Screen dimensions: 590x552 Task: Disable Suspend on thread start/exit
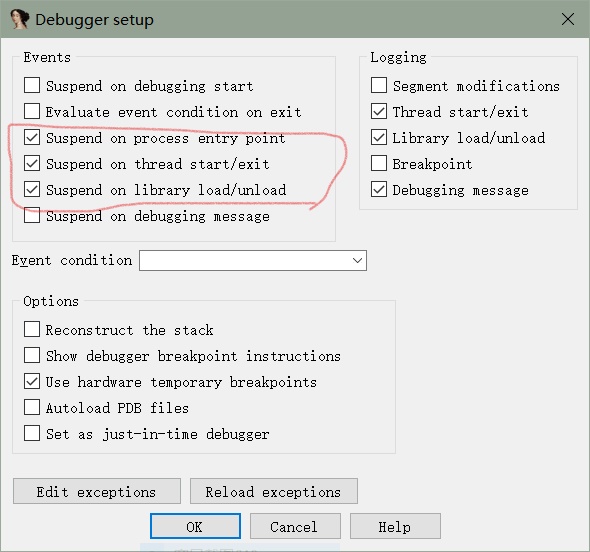coord(32,163)
